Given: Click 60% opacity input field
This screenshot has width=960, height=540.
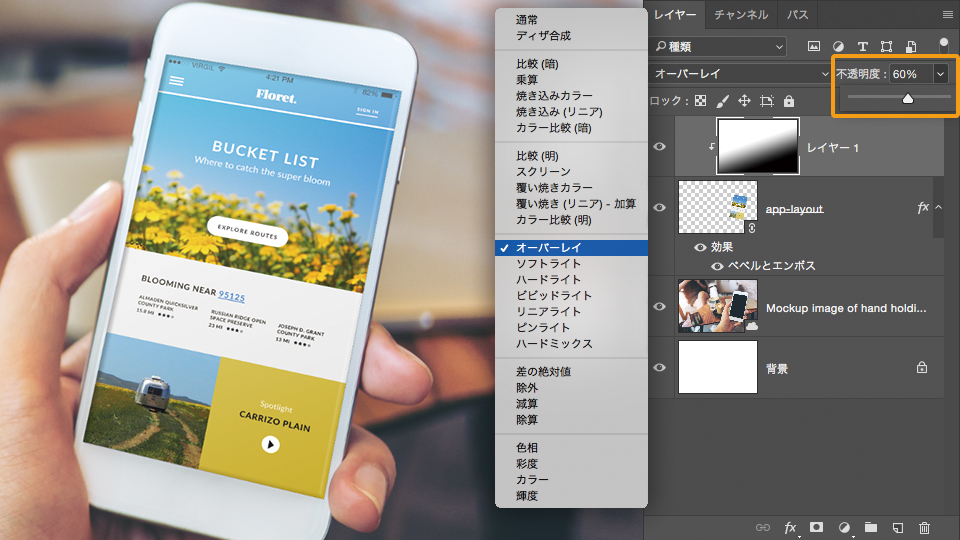Looking at the screenshot, I should tap(911, 74).
